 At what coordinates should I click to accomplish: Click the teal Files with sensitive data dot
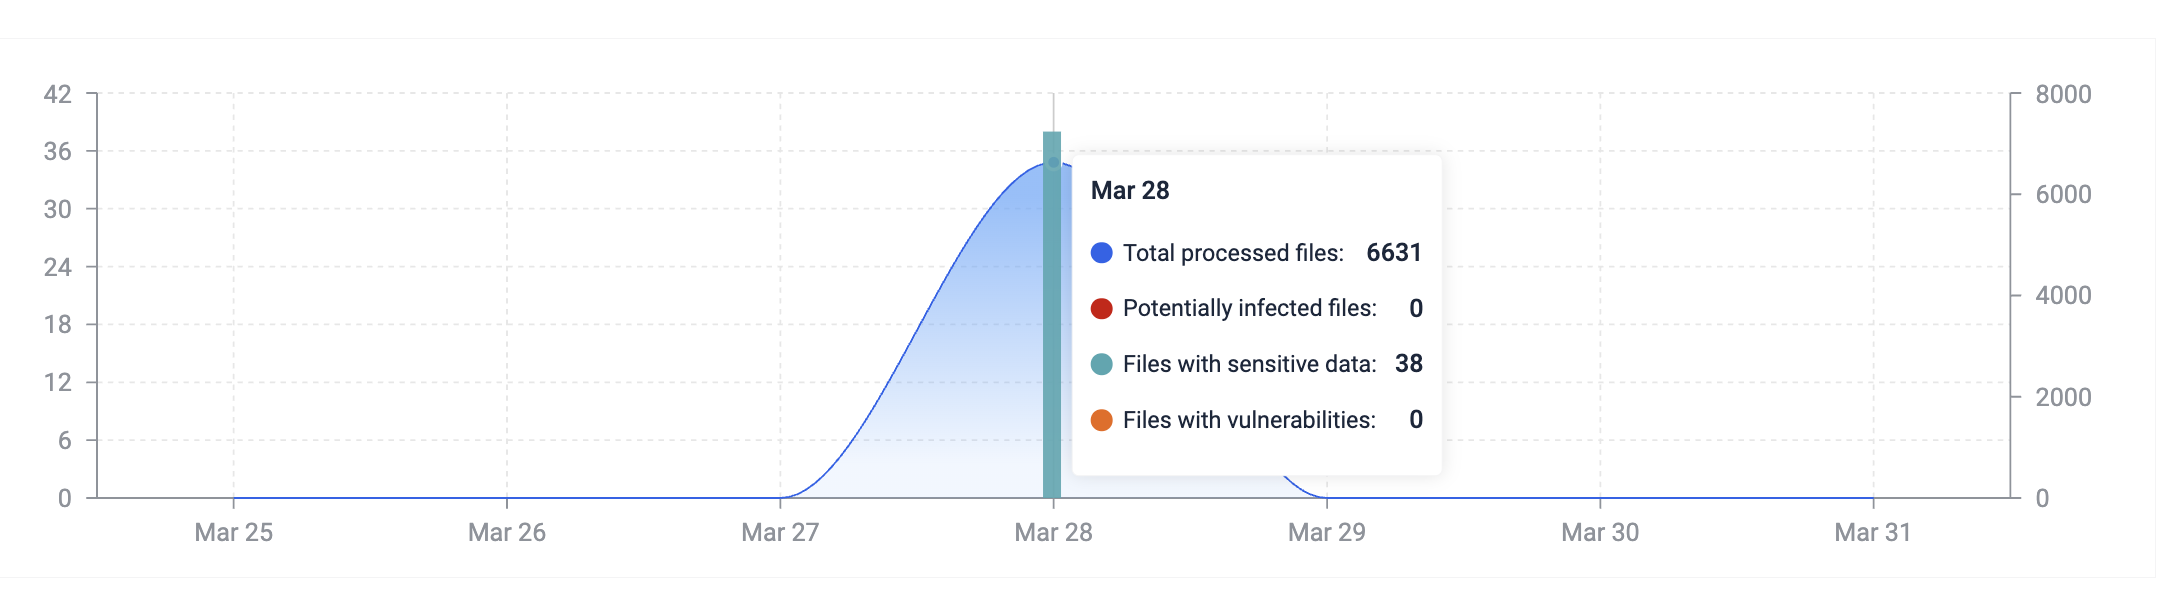point(1101,364)
